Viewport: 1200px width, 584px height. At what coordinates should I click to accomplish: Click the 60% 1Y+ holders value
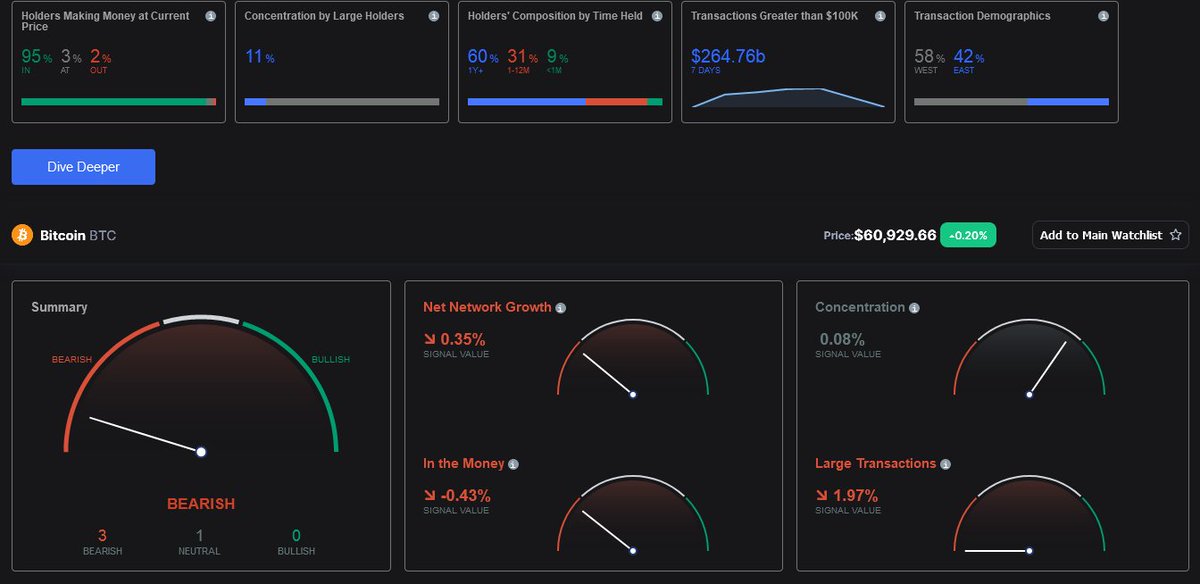[x=483, y=57]
